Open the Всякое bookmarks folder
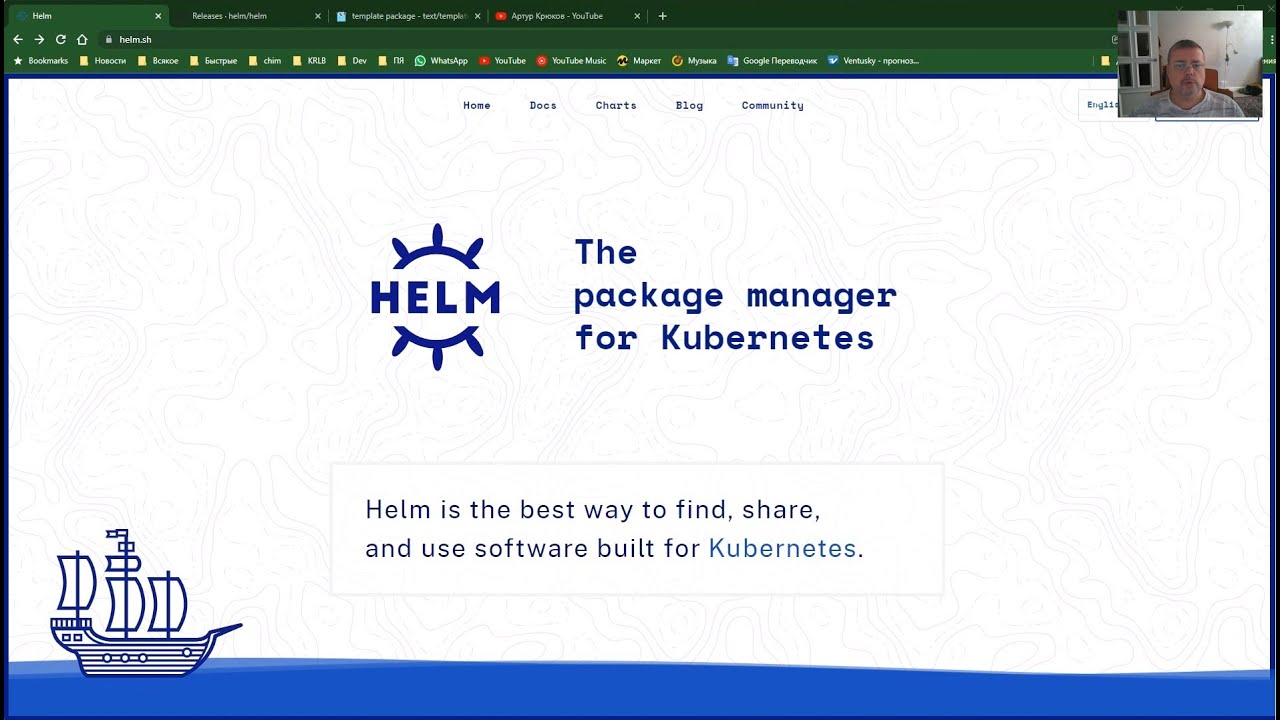Image resolution: width=1280 pixels, height=720 pixels. [x=158, y=61]
